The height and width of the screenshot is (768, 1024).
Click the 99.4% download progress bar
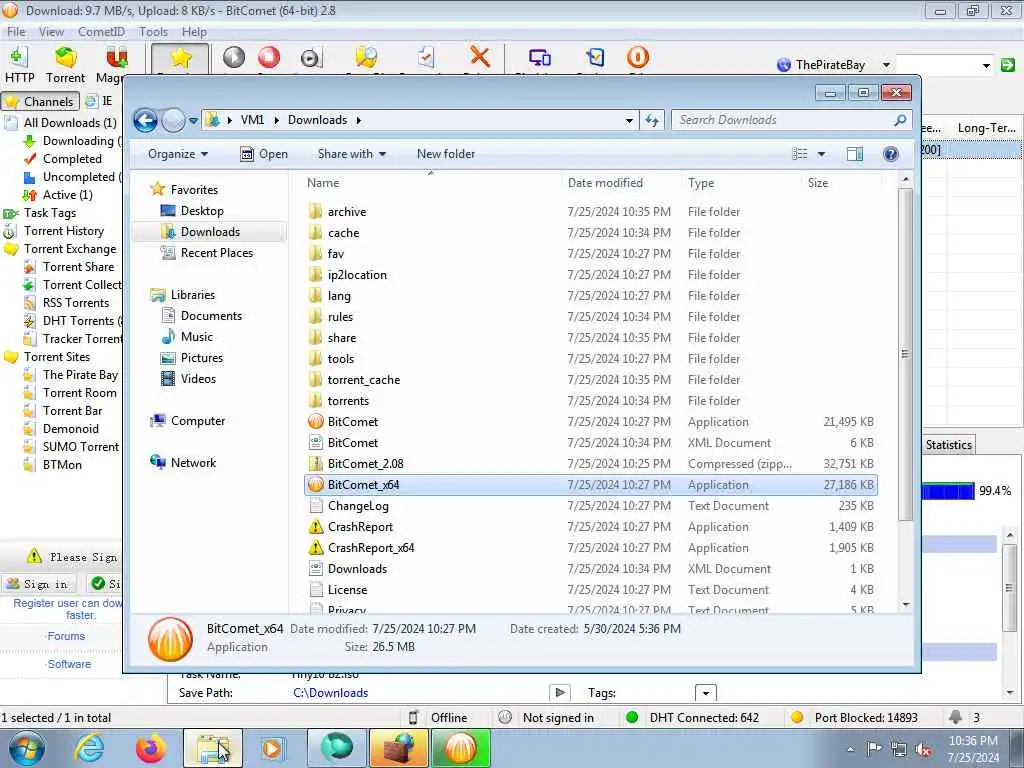pyautogui.click(x=948, y=491)
